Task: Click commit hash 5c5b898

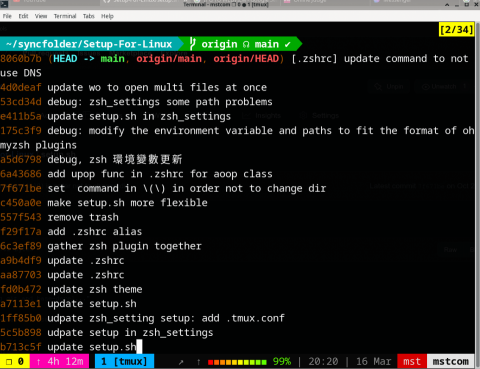Action: 21,332
